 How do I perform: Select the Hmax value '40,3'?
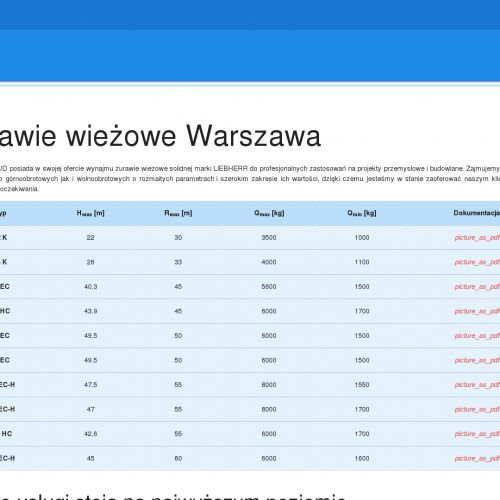tap(90, 287)
